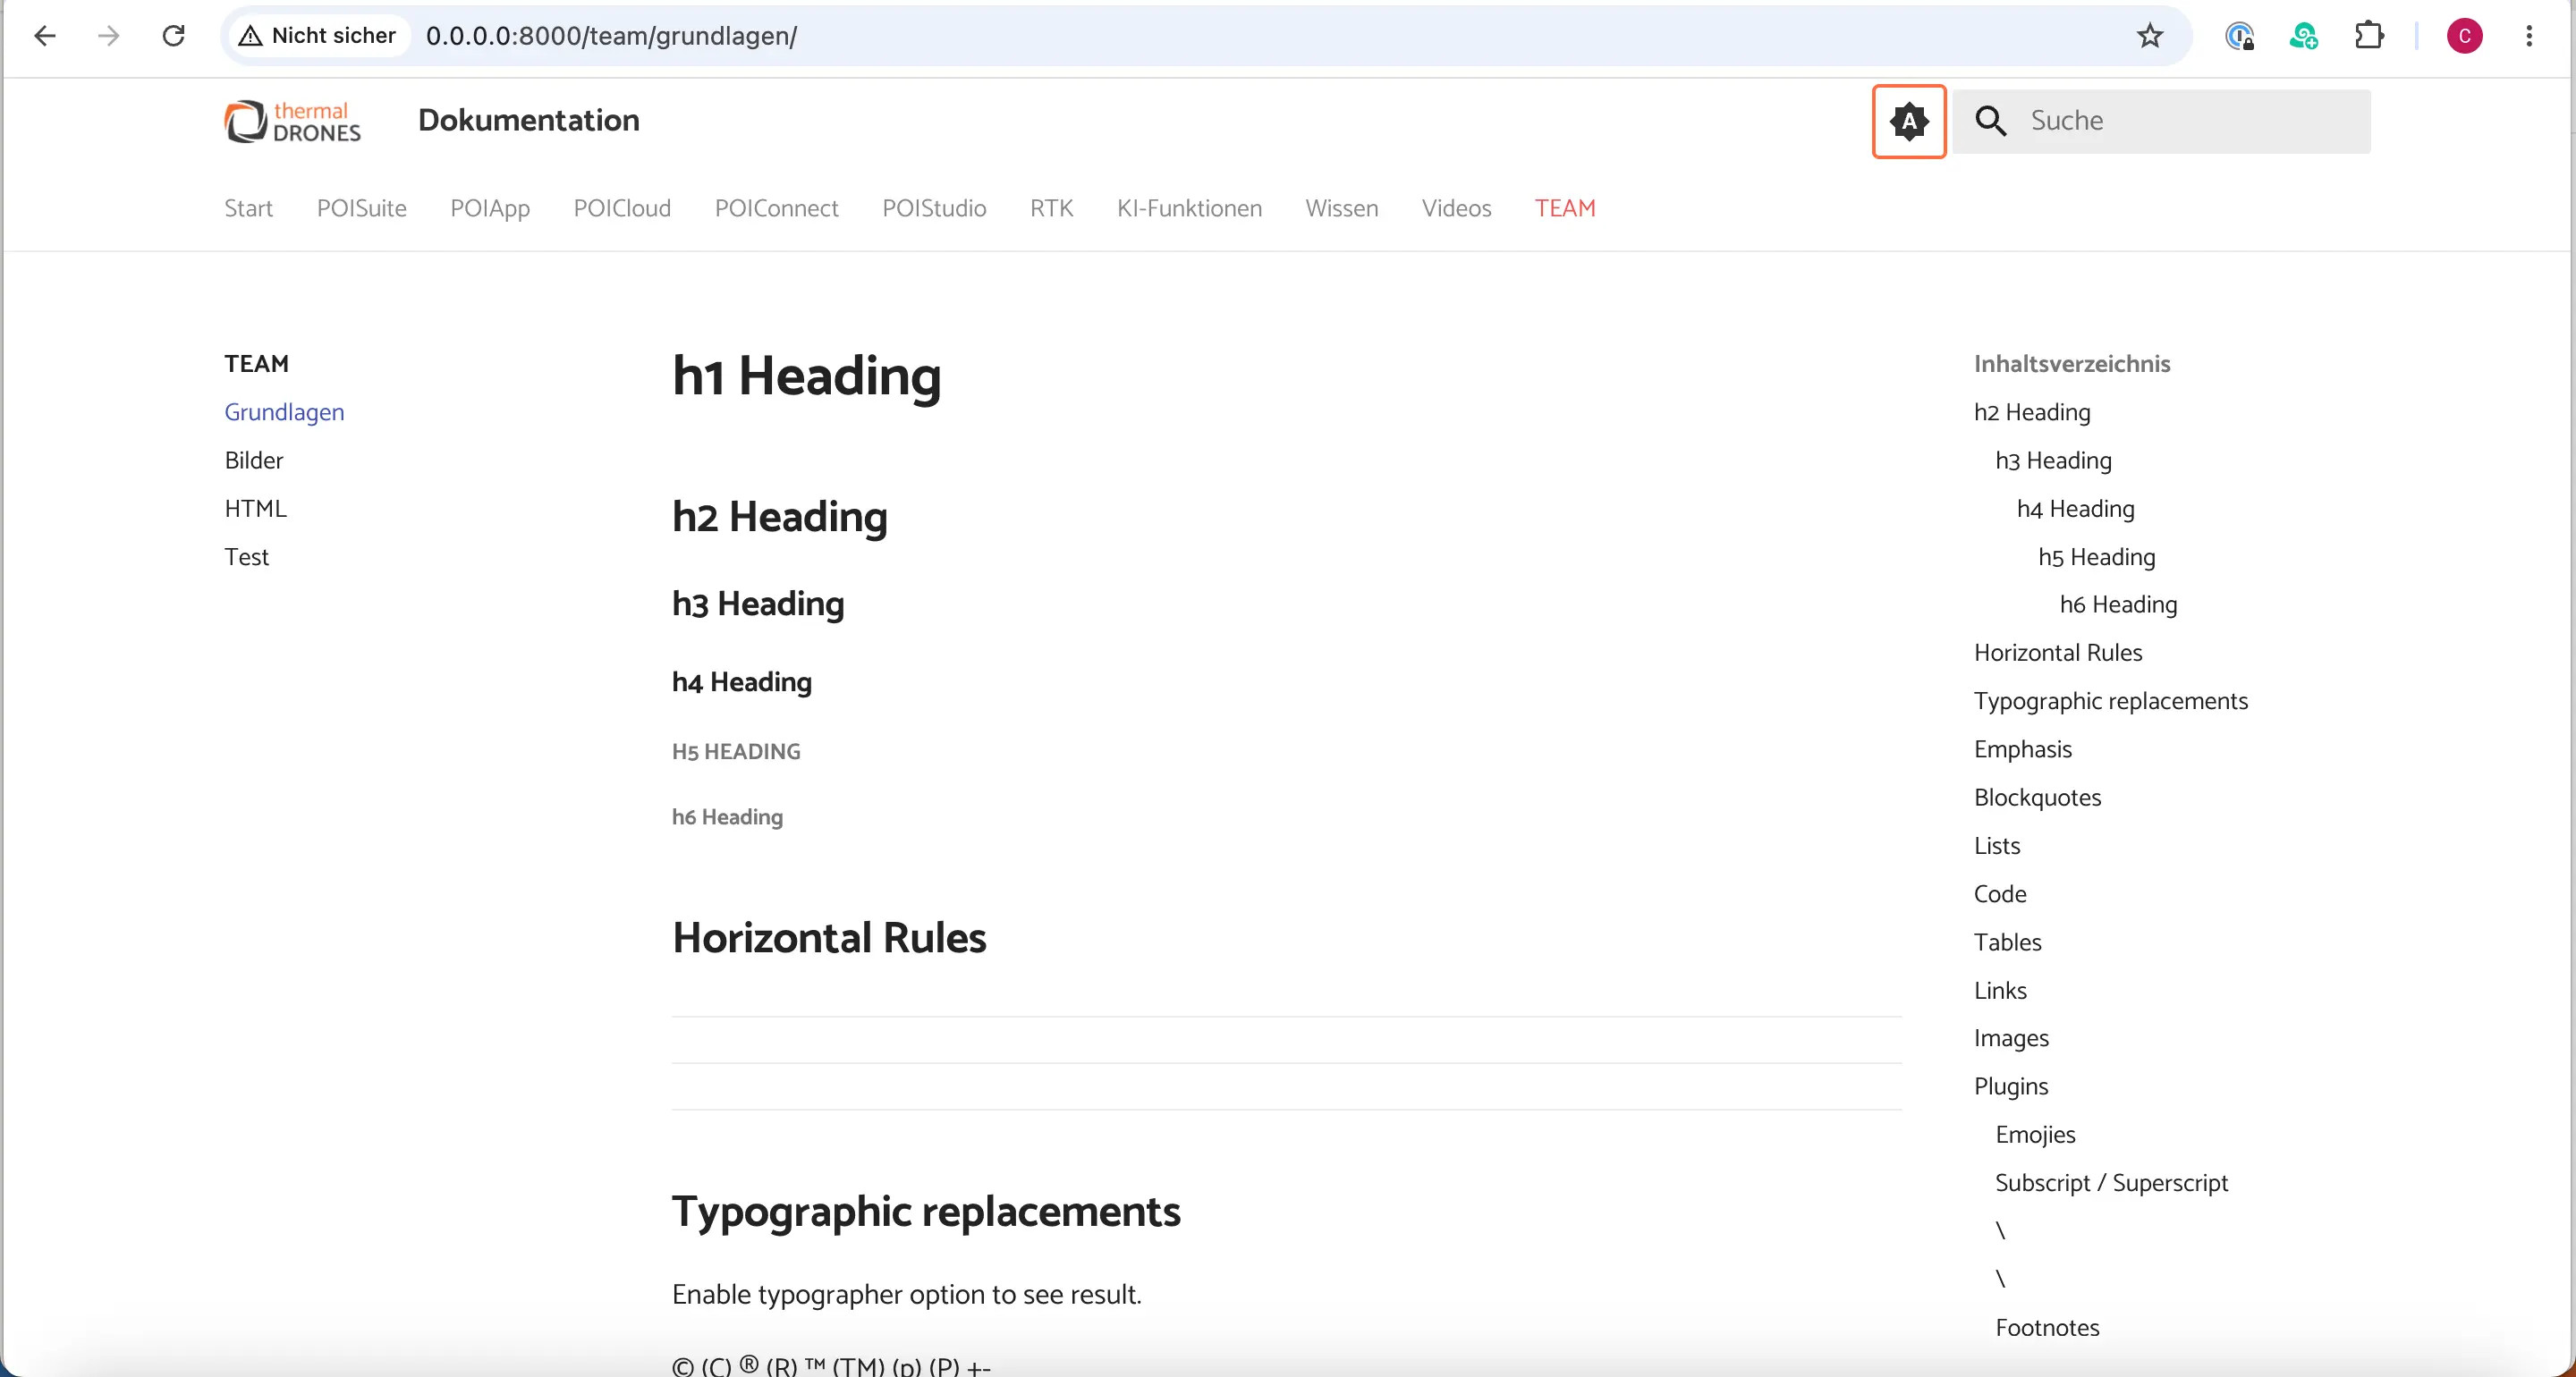Screen dimensions: 2576x1377
Task: Focus the Suche search field
Action: 2161,121
